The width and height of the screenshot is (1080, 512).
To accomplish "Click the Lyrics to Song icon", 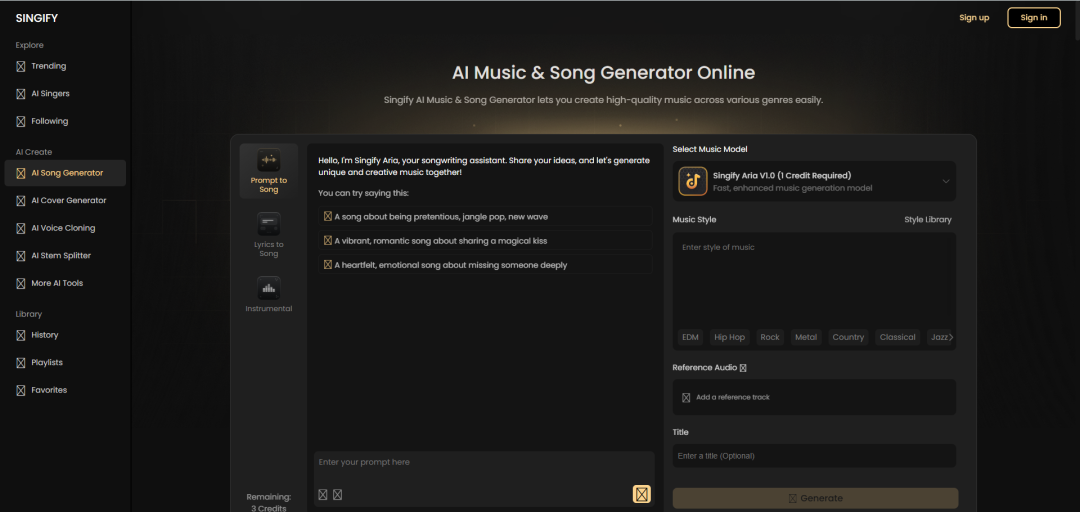I will (269, 224).
